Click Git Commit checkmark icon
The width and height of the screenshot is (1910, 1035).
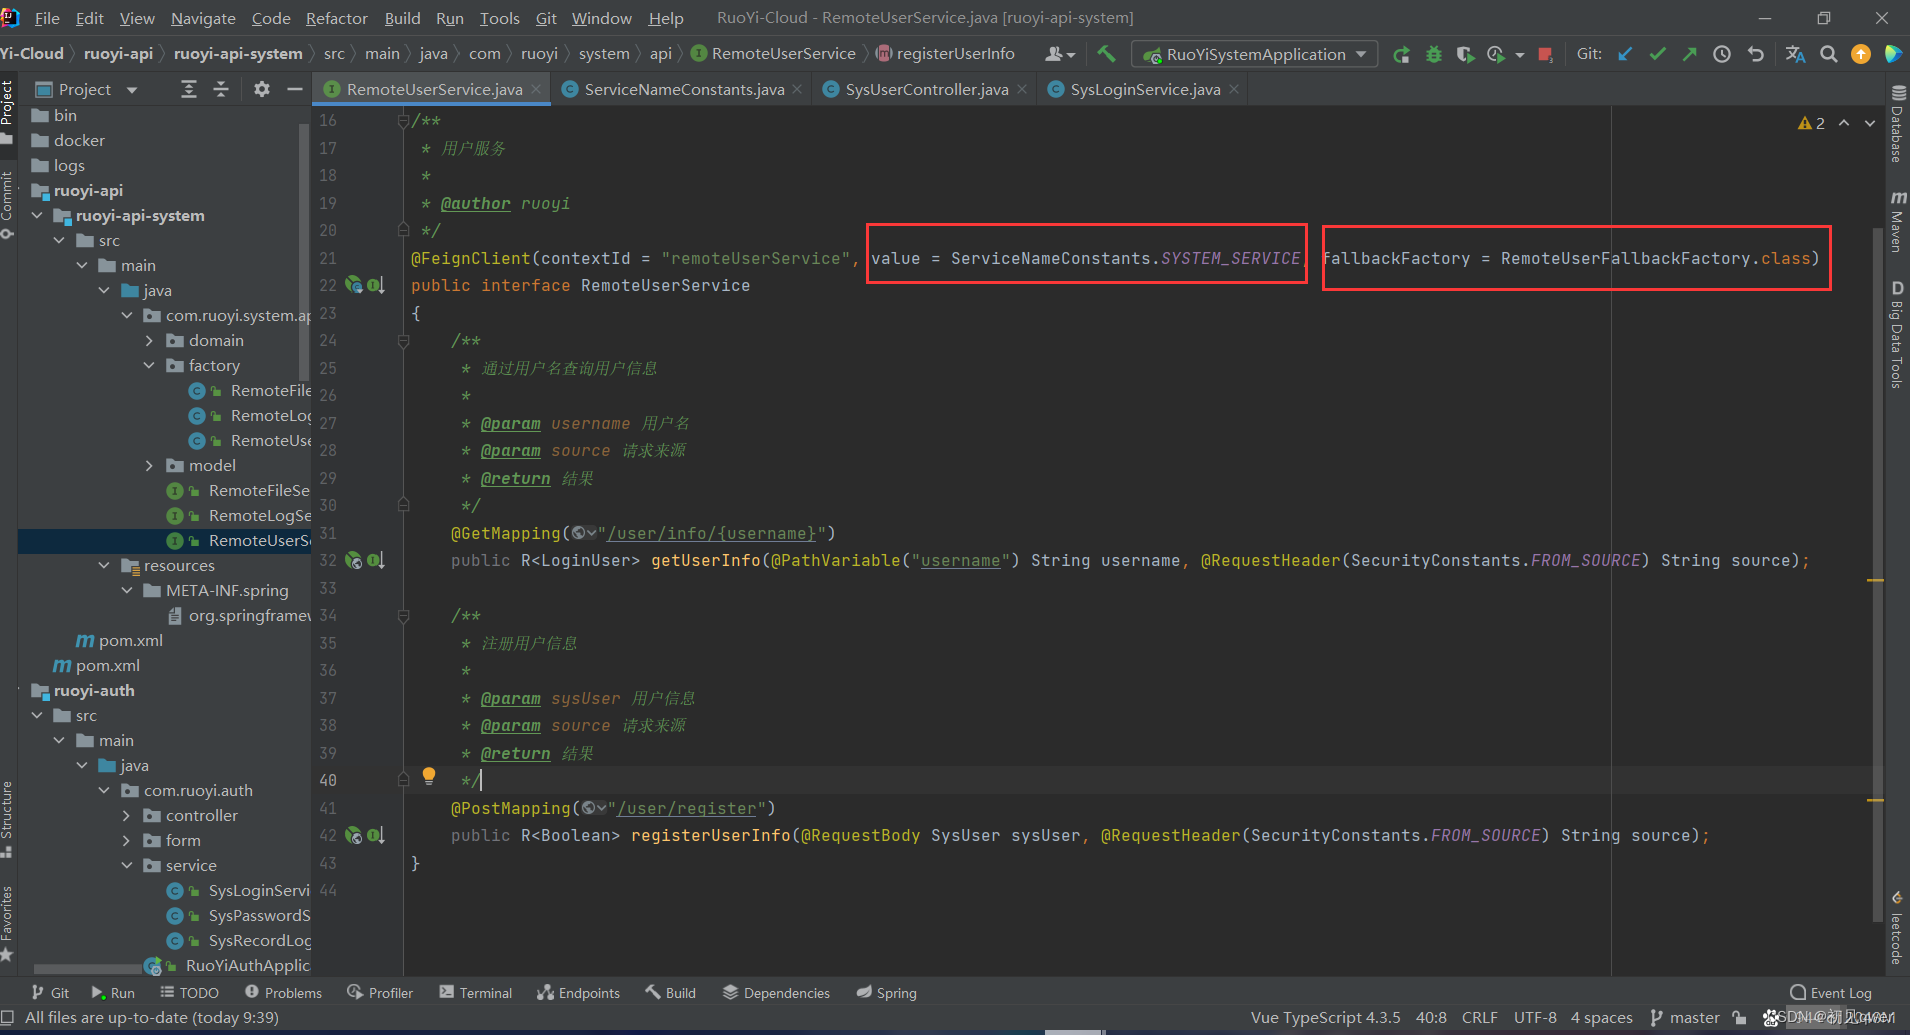coord(1657,54)
